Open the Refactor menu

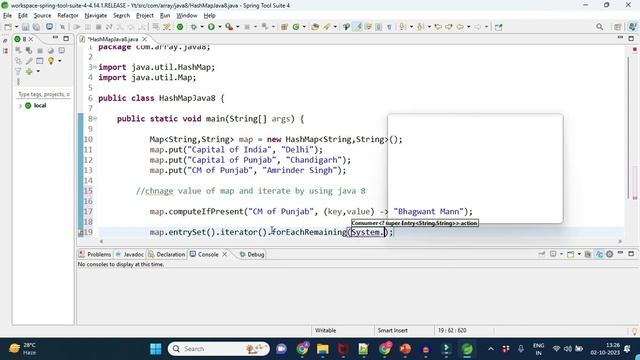68,16
